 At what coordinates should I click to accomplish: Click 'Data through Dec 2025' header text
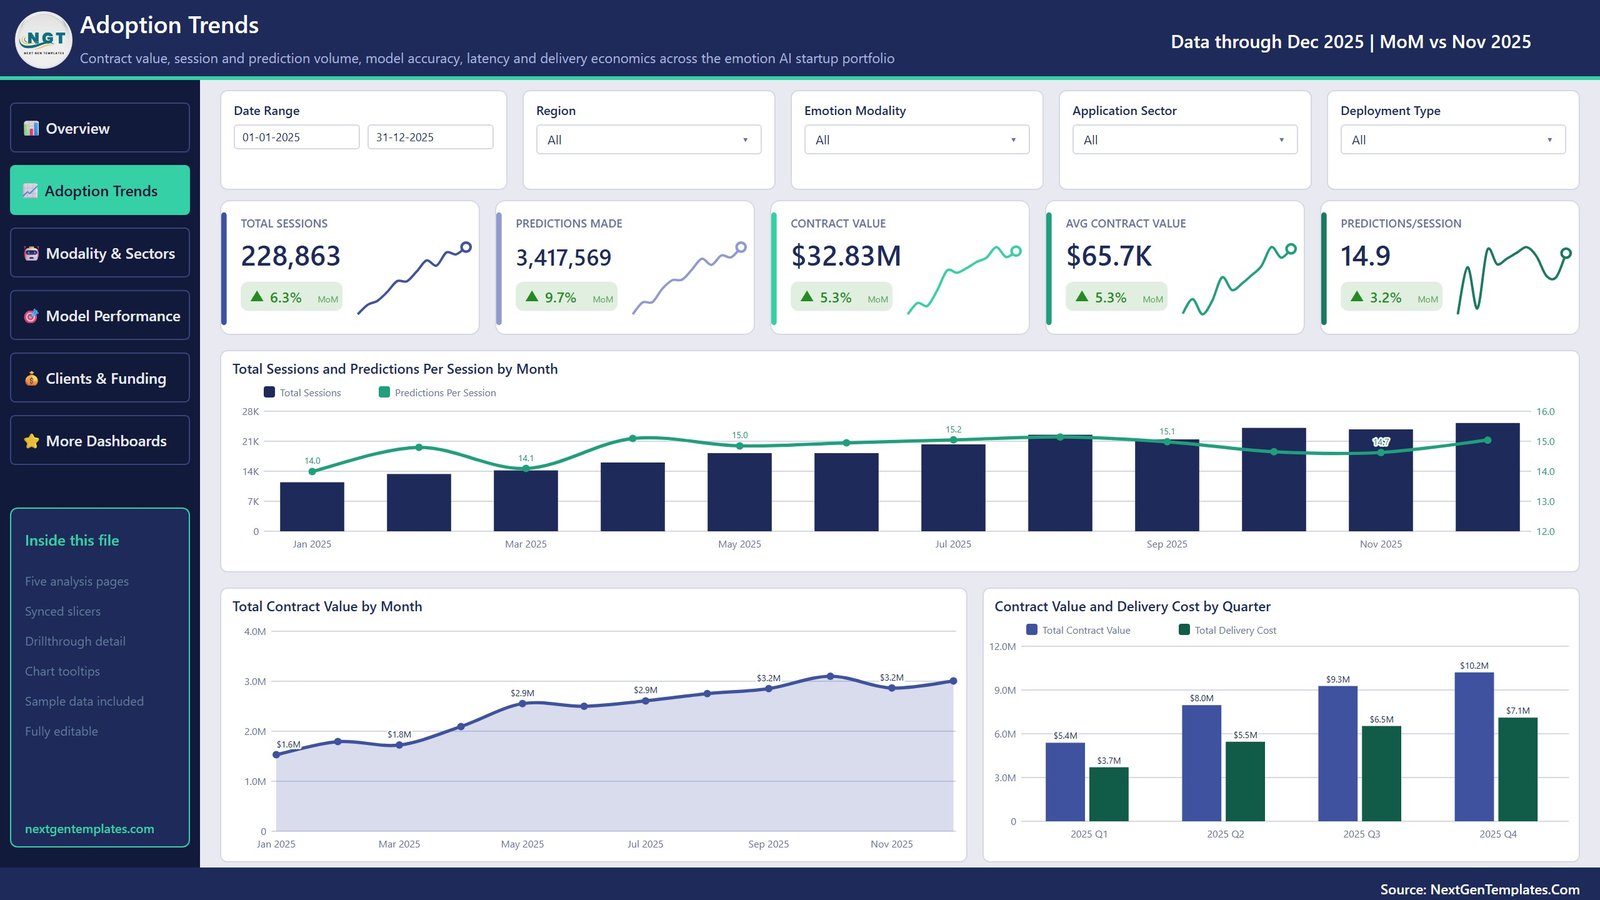[x=1267, y=42]
